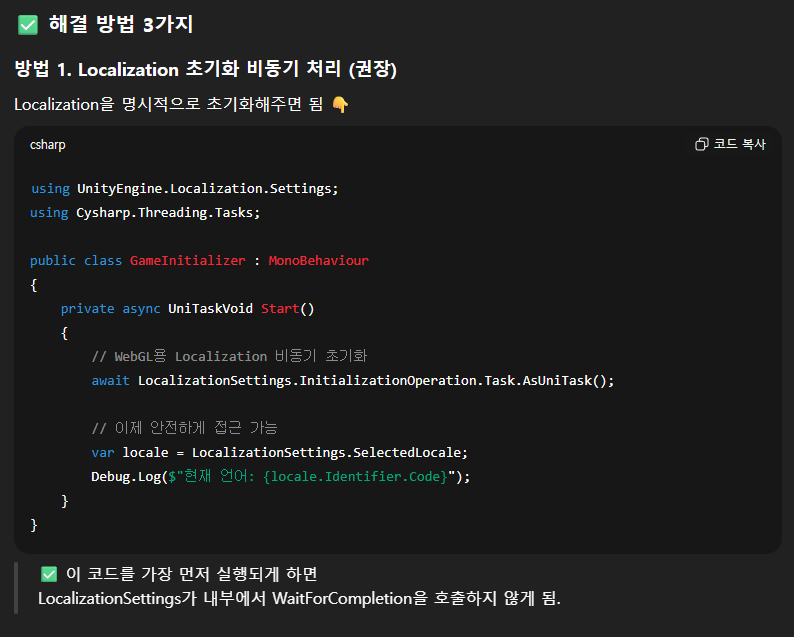Click the await InitializationOperation code line

tap(352, 380)
